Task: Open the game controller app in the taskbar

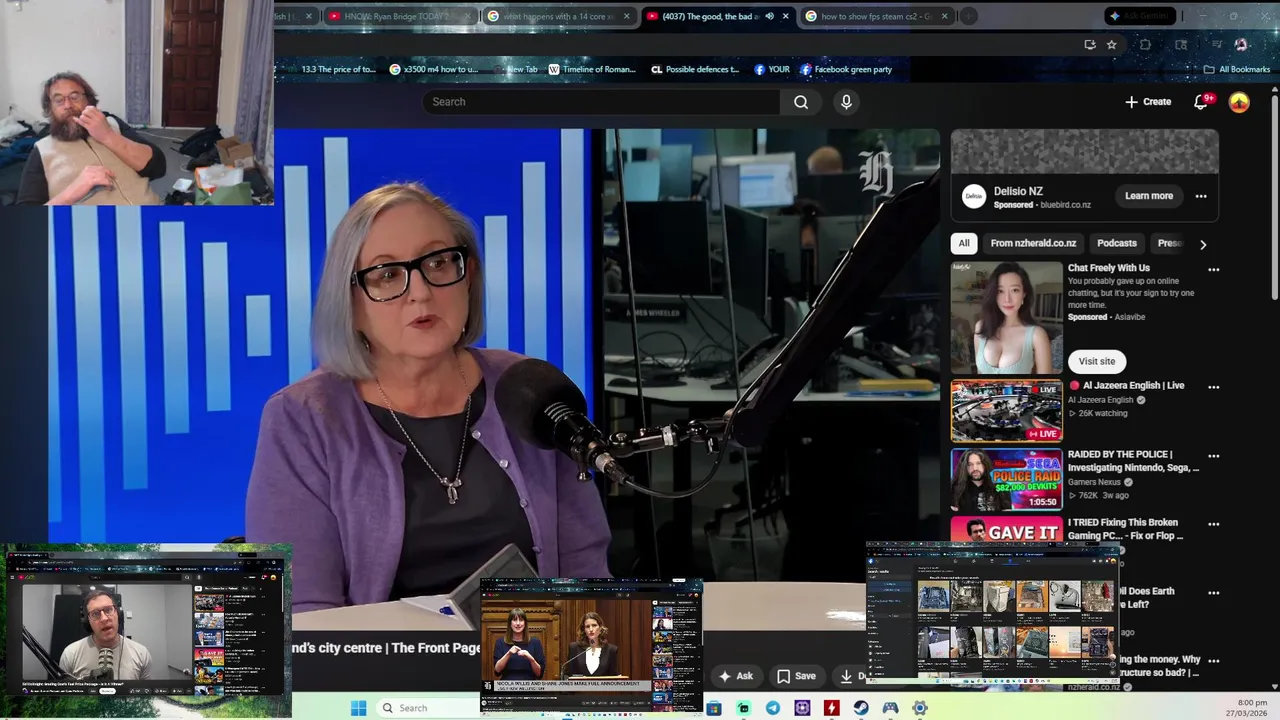Action: (x=890, y=708)
